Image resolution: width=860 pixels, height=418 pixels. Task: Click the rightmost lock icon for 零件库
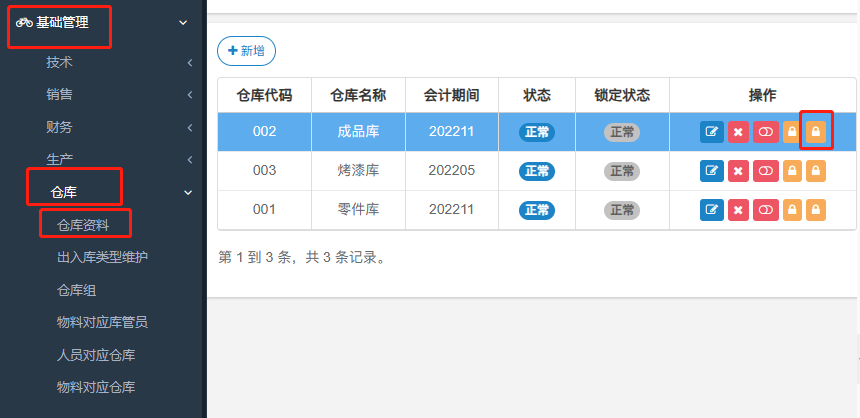click(x=816, y=209)
